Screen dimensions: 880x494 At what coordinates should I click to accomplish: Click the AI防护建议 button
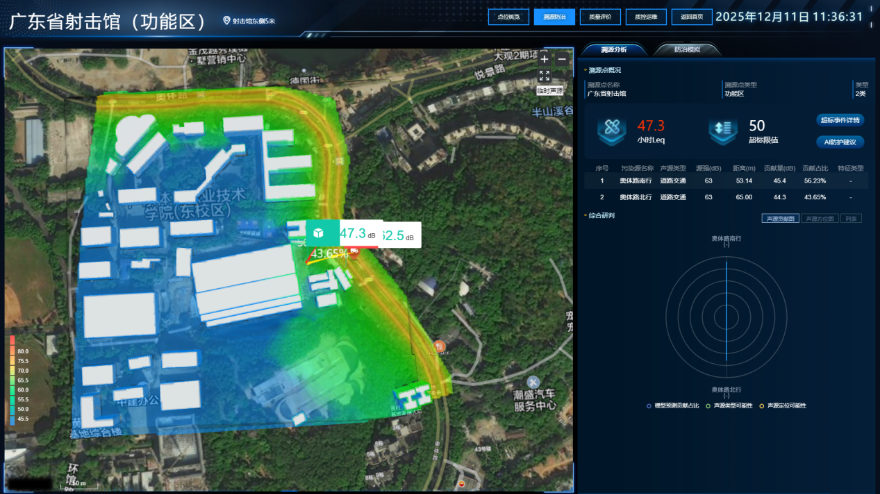click(x=839, y=141)
